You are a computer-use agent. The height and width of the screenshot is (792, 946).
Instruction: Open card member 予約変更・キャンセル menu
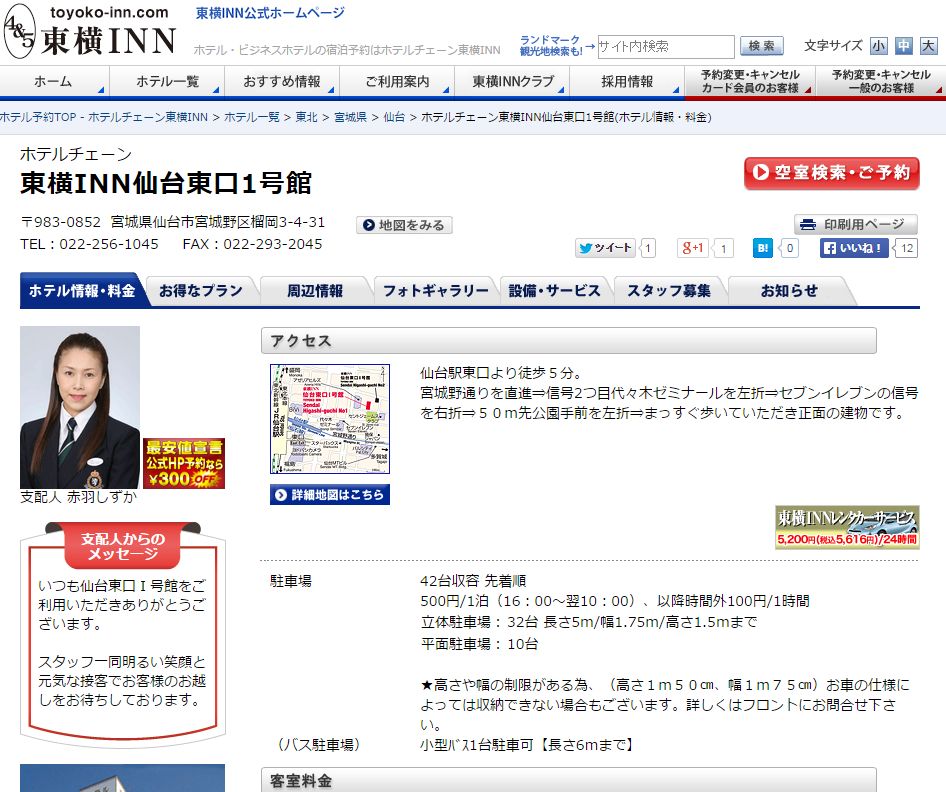pyautogui.click(x=750, y=81)
